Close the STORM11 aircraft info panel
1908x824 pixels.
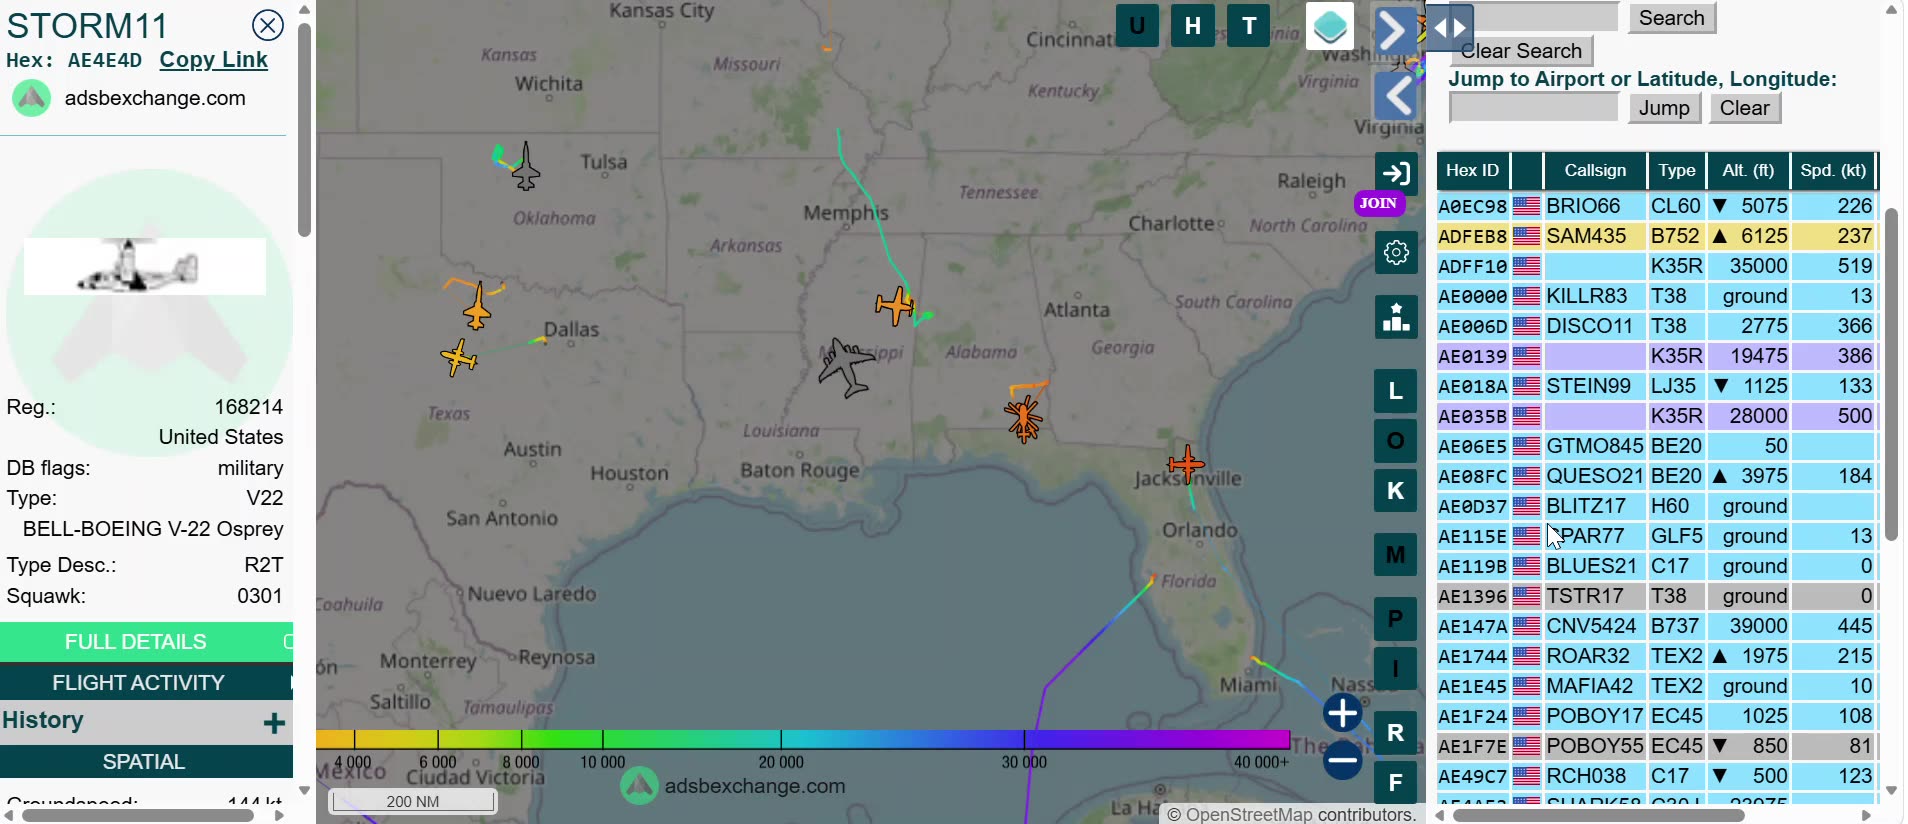[268, 25]
